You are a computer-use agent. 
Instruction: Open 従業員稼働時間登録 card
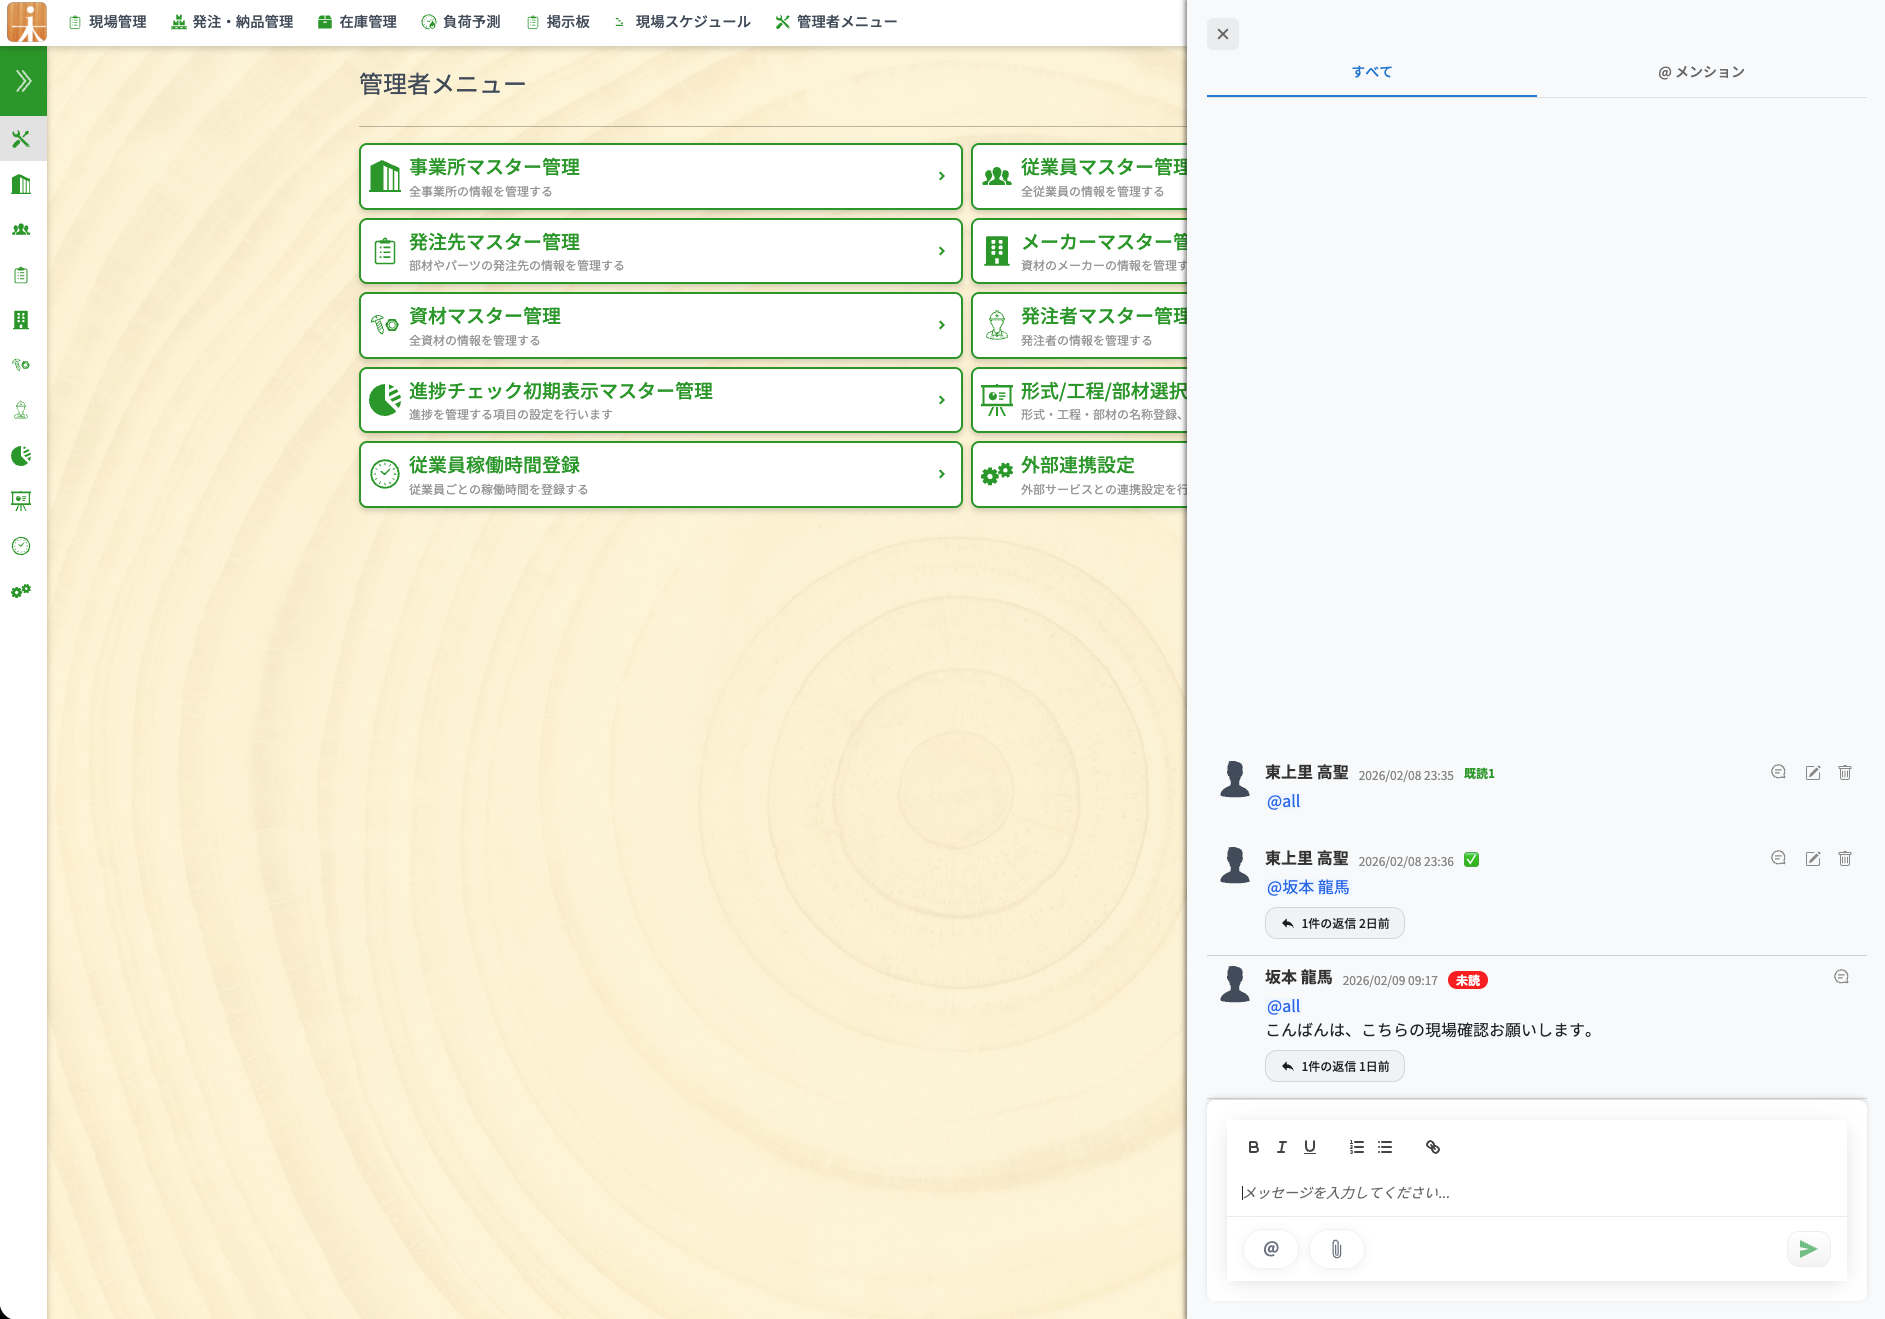coord(660,475)
